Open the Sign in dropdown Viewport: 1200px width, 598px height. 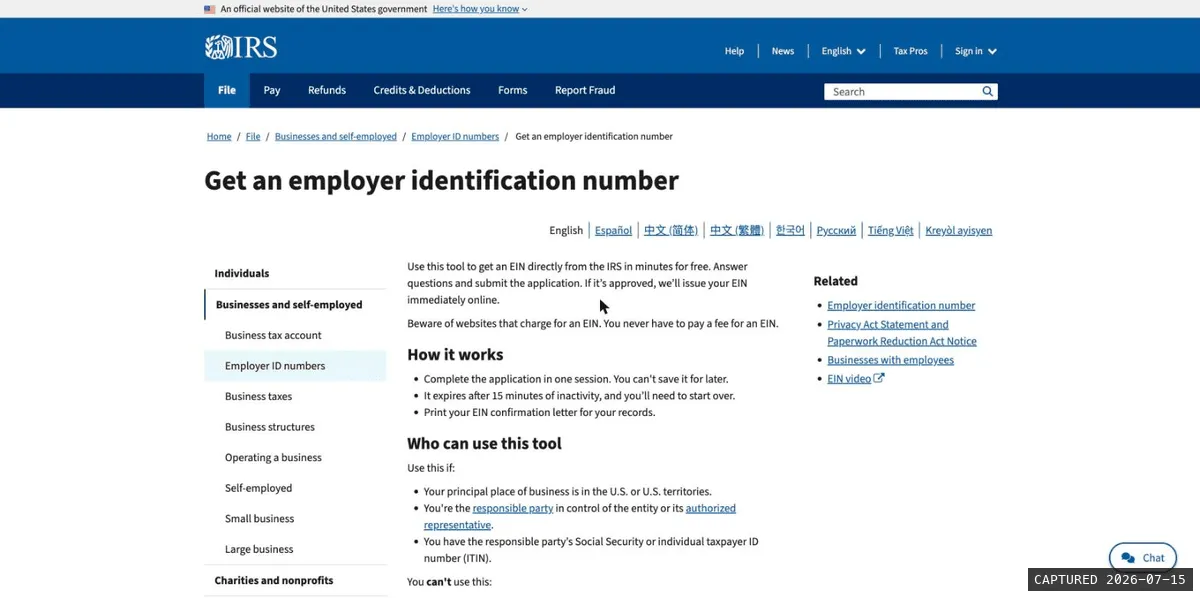point(975,51)
